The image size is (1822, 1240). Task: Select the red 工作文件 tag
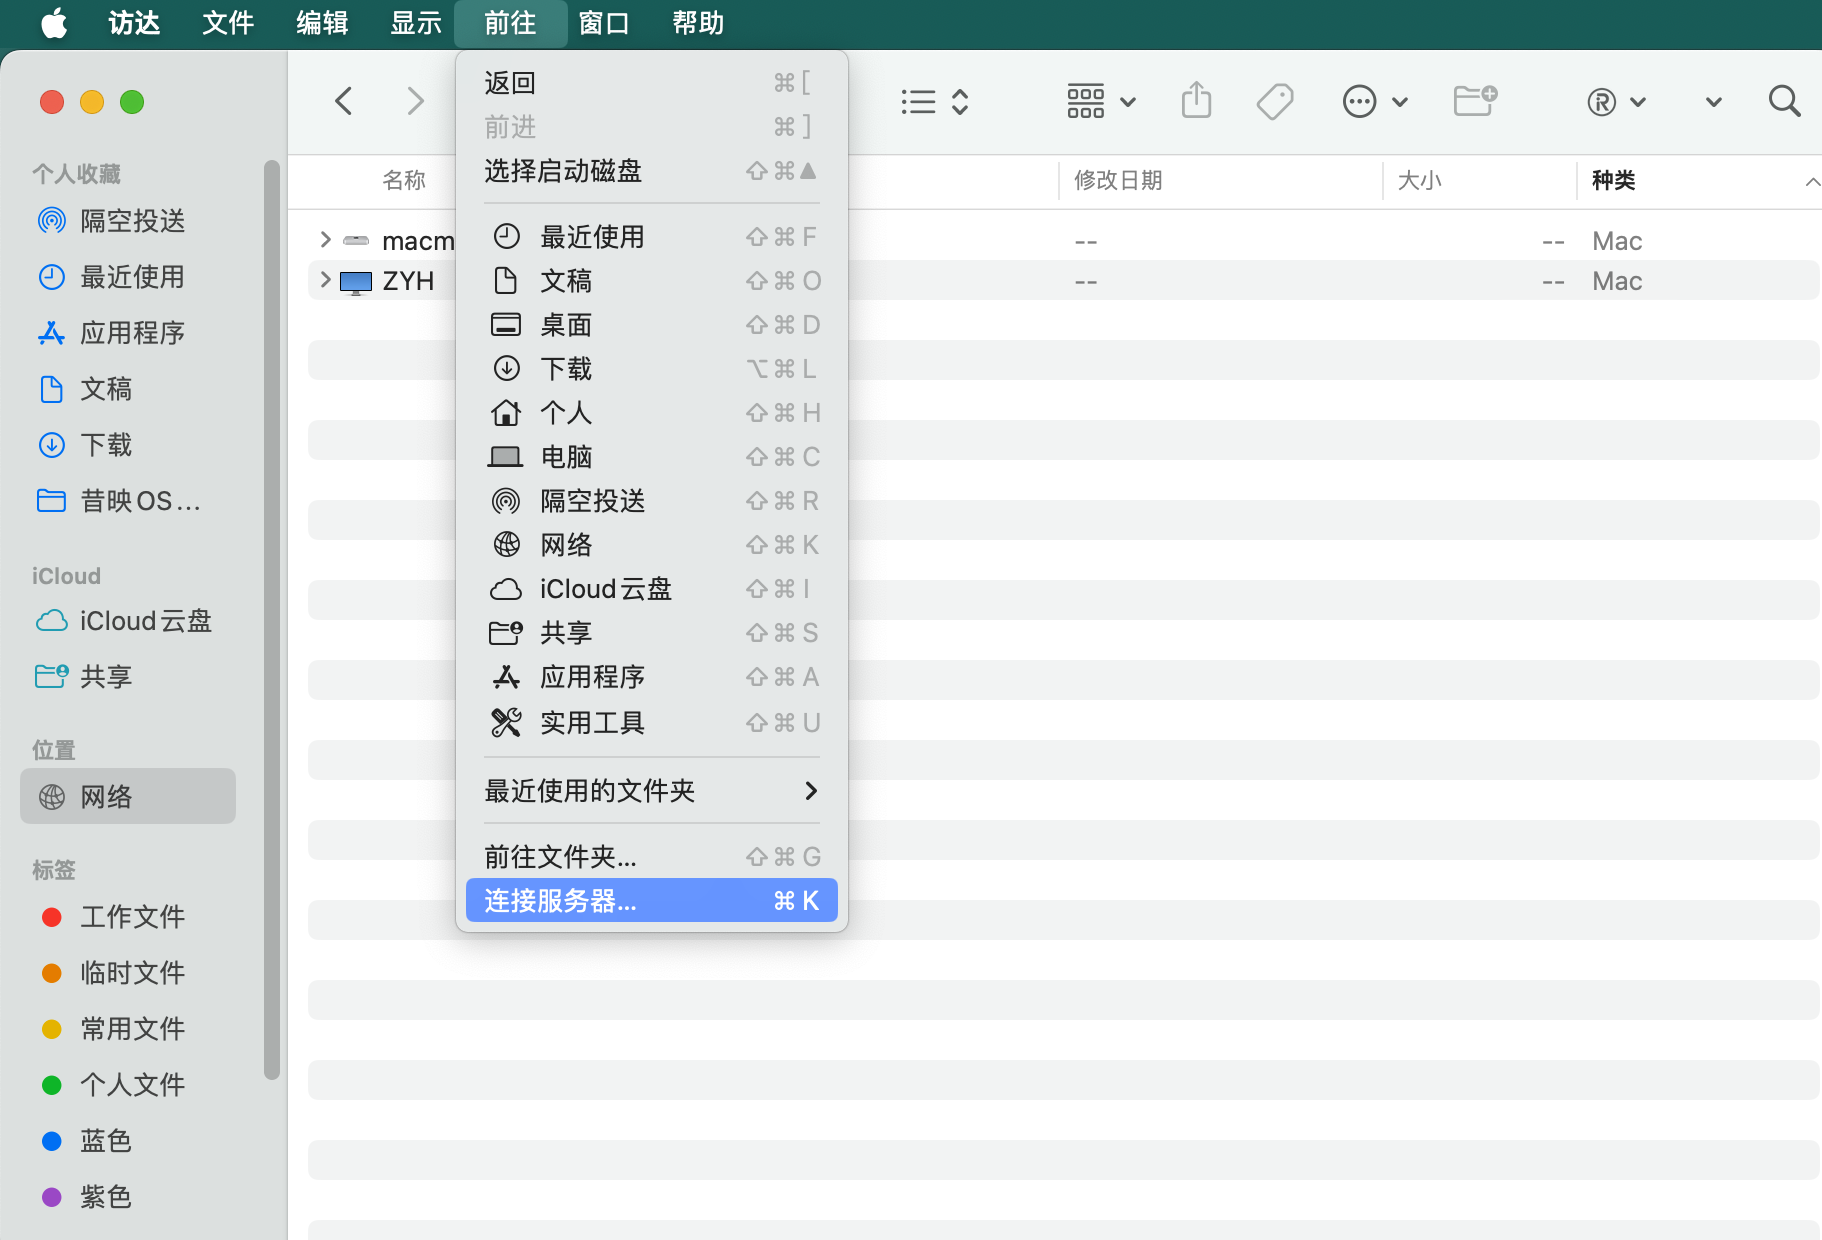(128, 917)
